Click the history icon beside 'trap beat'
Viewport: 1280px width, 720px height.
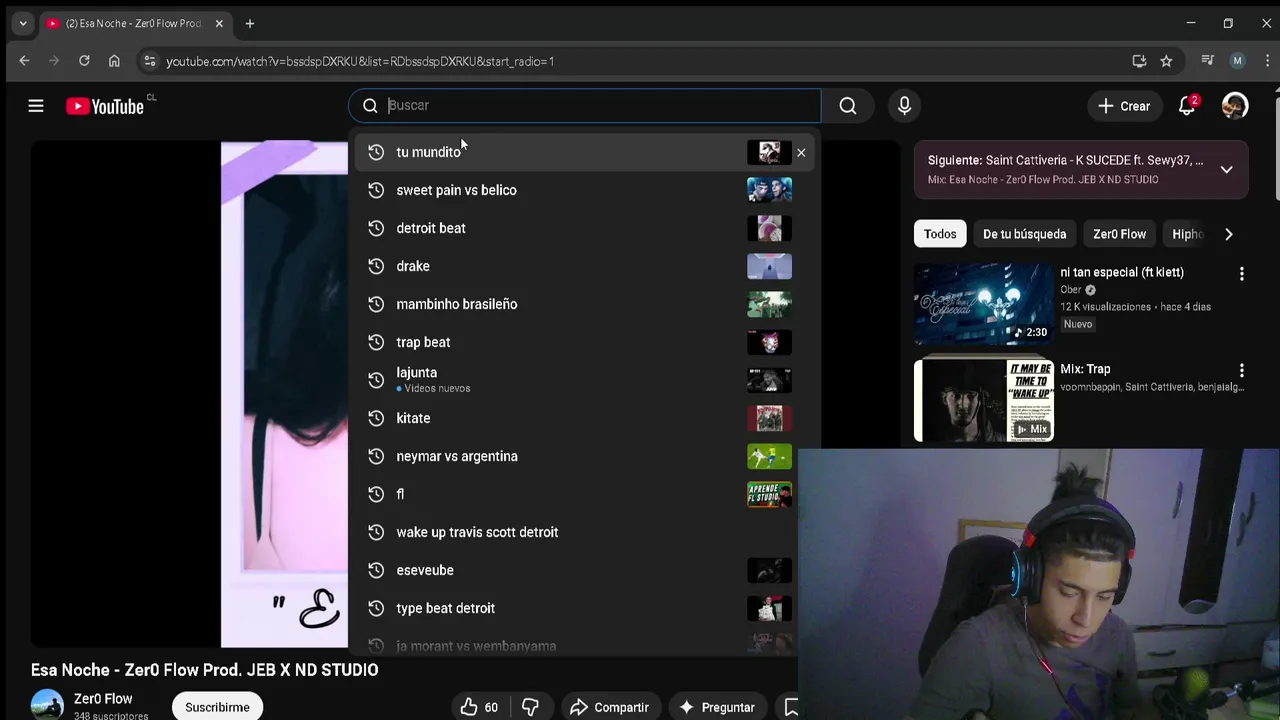pos(376,342)
